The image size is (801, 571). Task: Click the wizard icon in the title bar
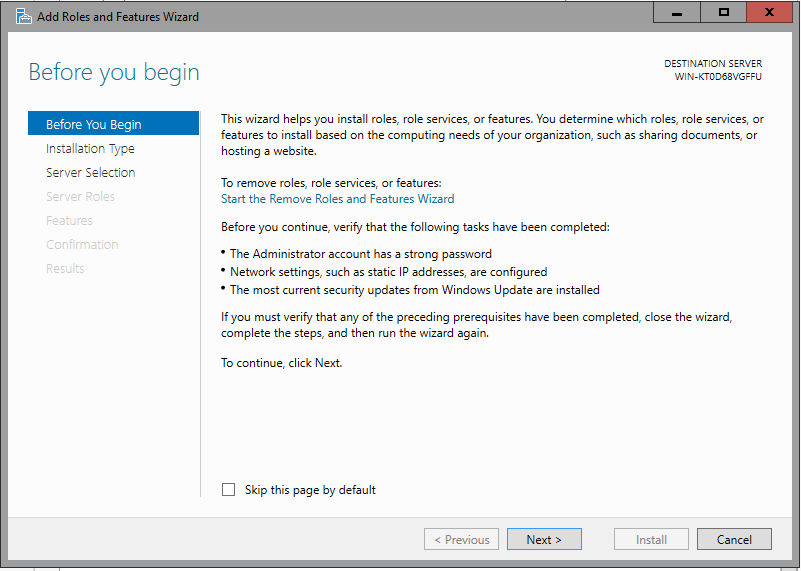pyautogui.click(x=23, y=16)
